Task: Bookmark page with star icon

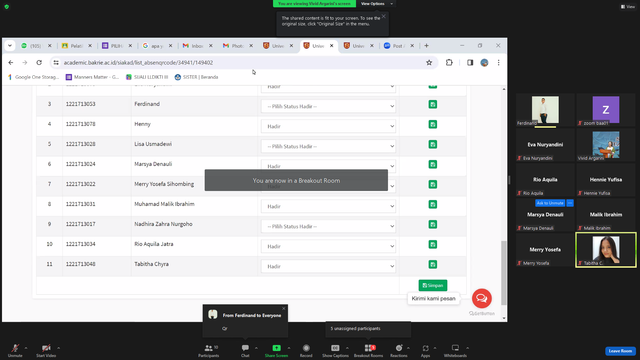Action: pyautogui.click(x=429, y=62)
